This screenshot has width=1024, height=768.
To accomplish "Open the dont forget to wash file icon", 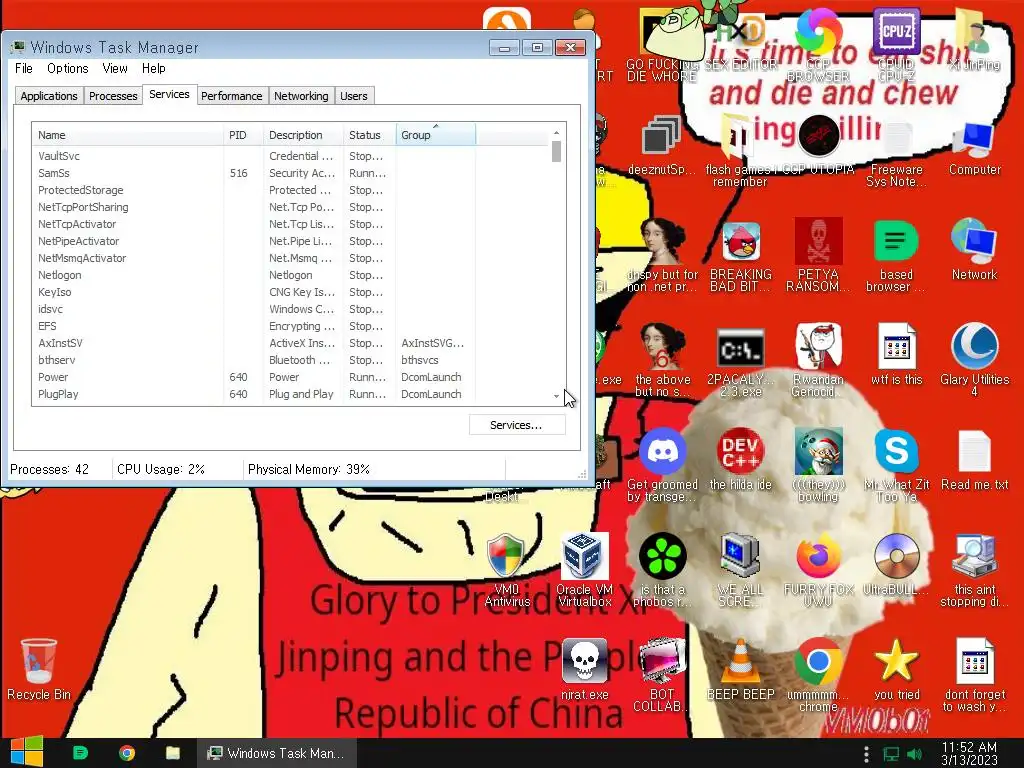I will [x=974, y=675].
